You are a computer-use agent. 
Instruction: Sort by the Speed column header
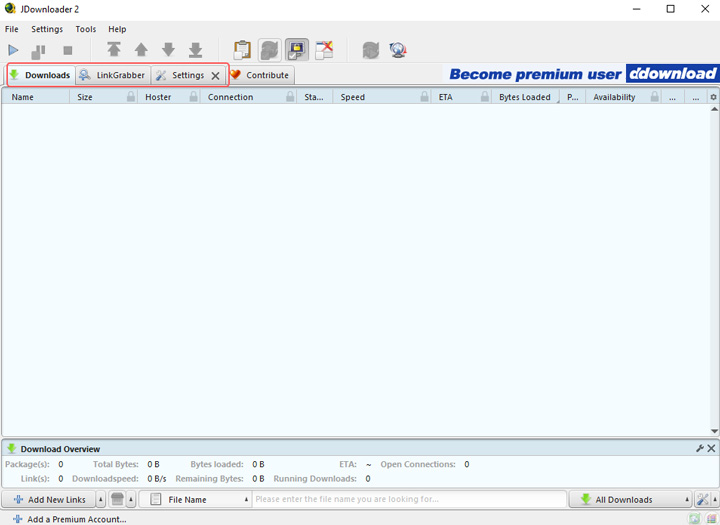click(353, 97)
